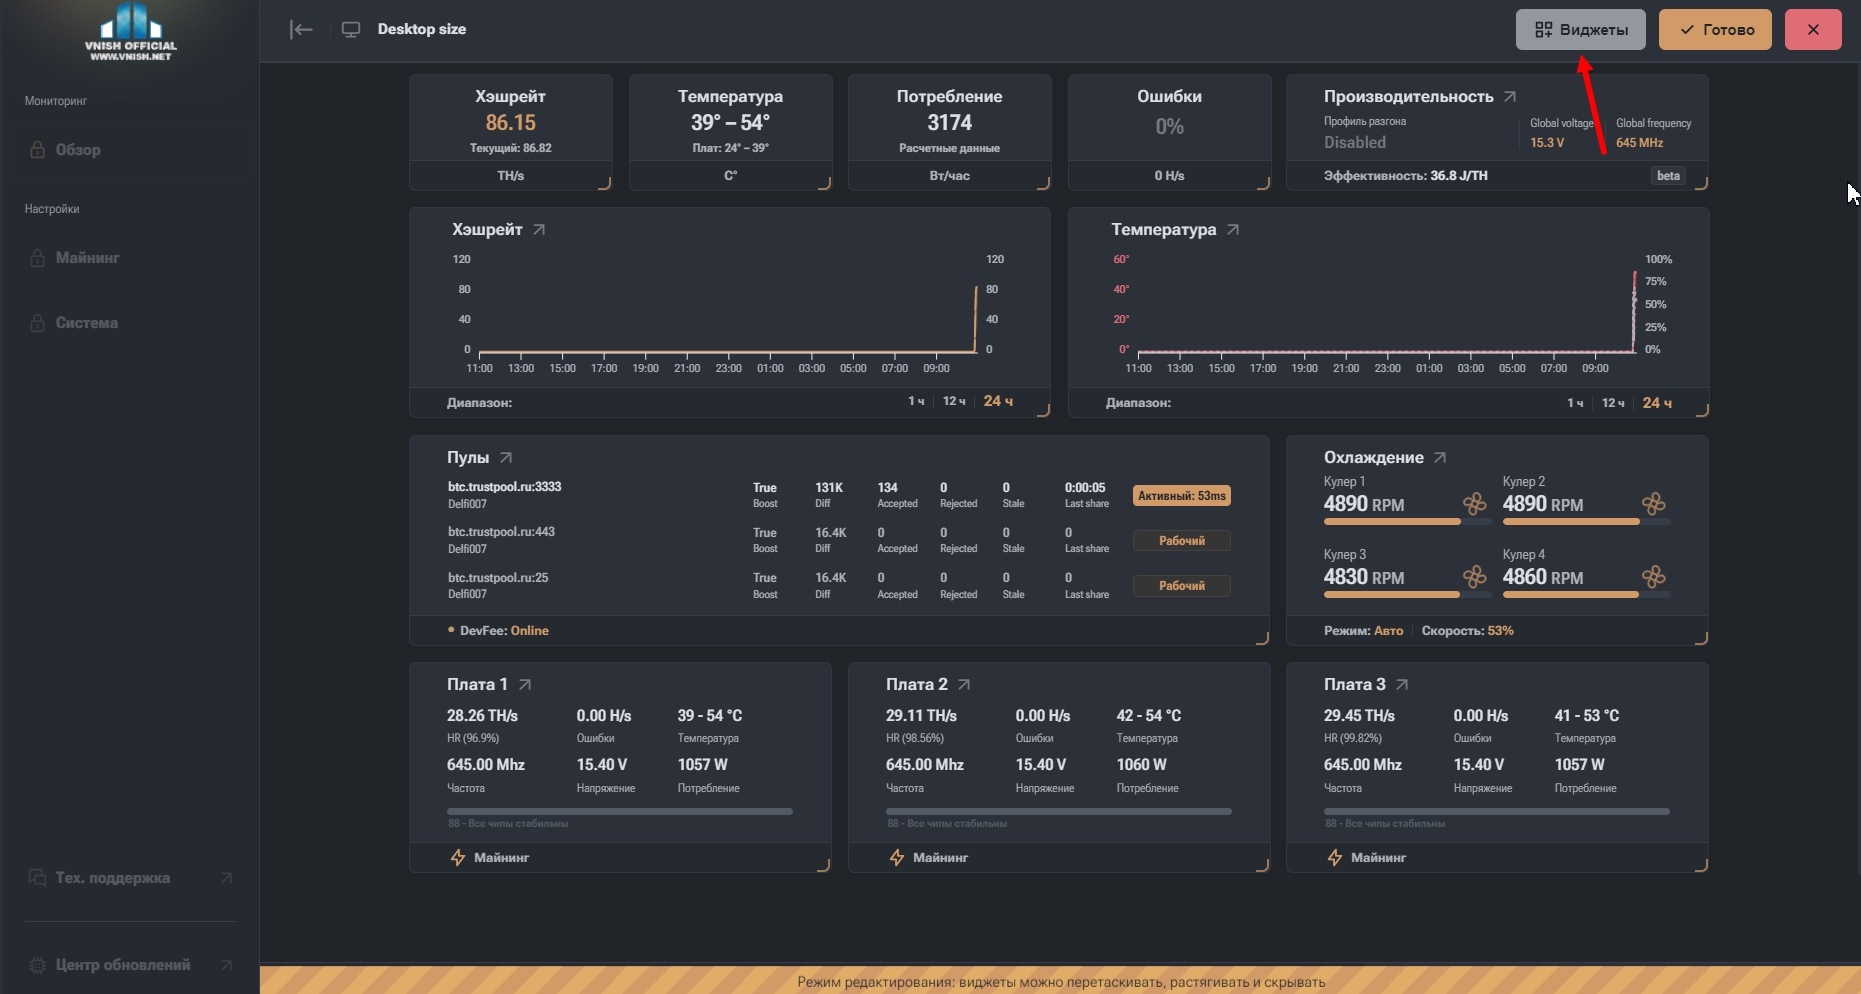The height and width of the screenshot is (994, 1861).
Task: Click the Desktop size monitor icon
Action: point(351,29)
